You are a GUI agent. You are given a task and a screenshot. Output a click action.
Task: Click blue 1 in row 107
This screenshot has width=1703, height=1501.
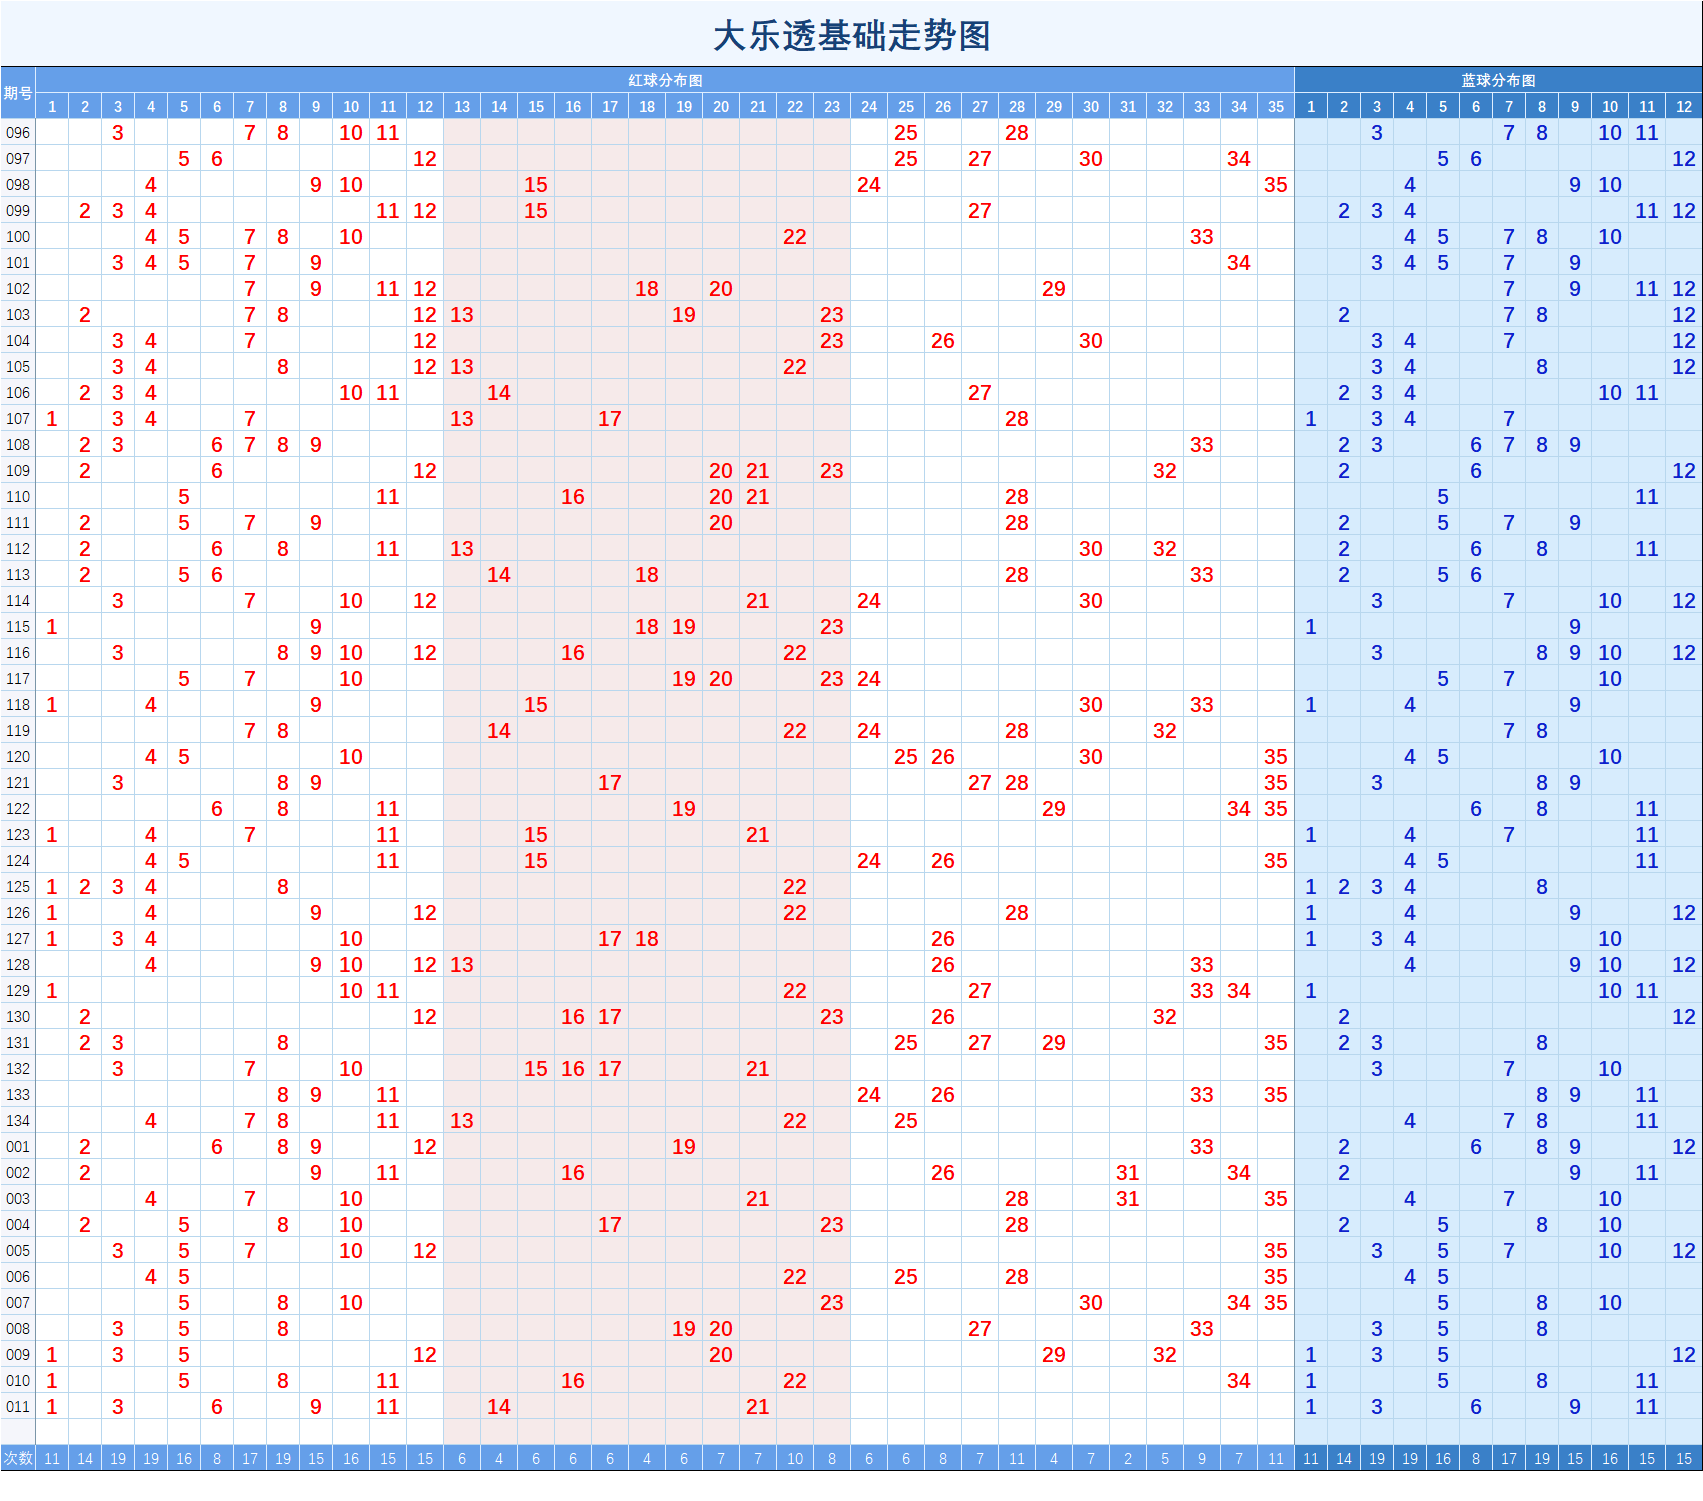pos(1311,418)
